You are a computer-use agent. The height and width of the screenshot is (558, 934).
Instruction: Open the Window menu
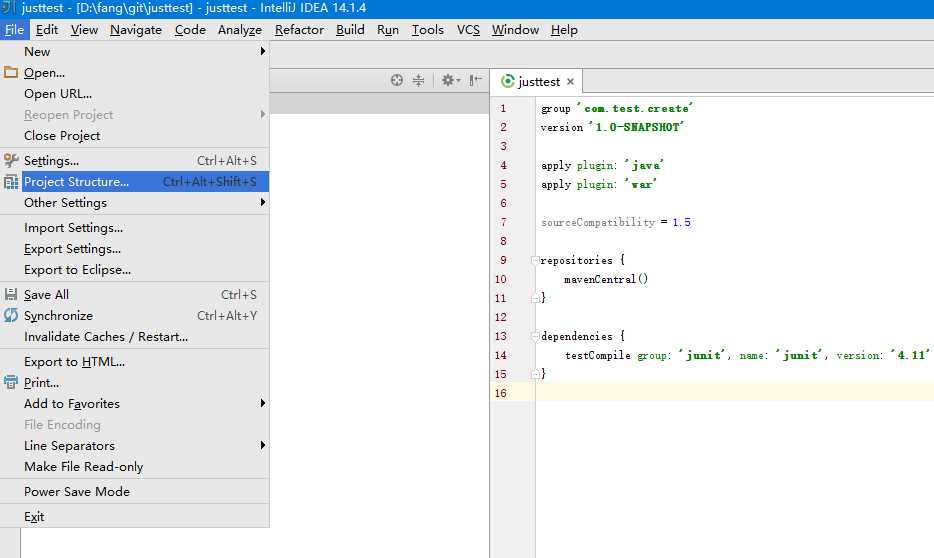click(515, 30)
